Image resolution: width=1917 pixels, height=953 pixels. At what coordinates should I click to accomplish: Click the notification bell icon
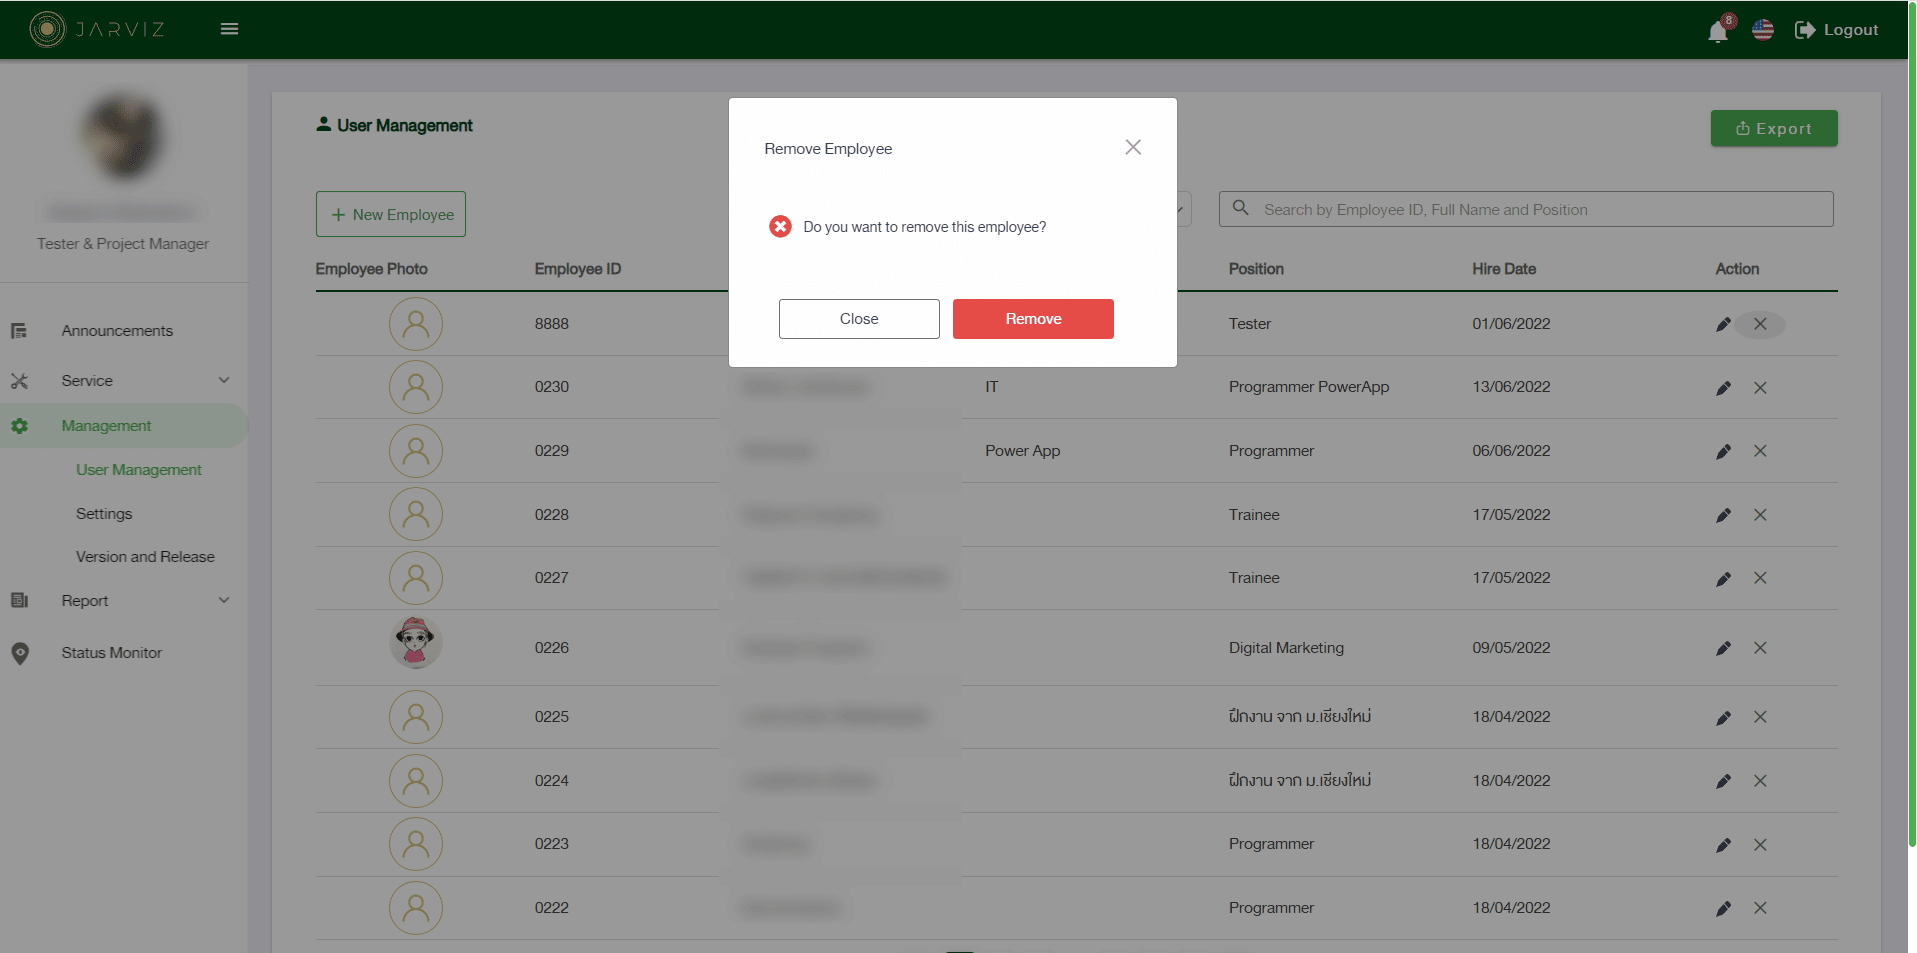point(1717,31)
